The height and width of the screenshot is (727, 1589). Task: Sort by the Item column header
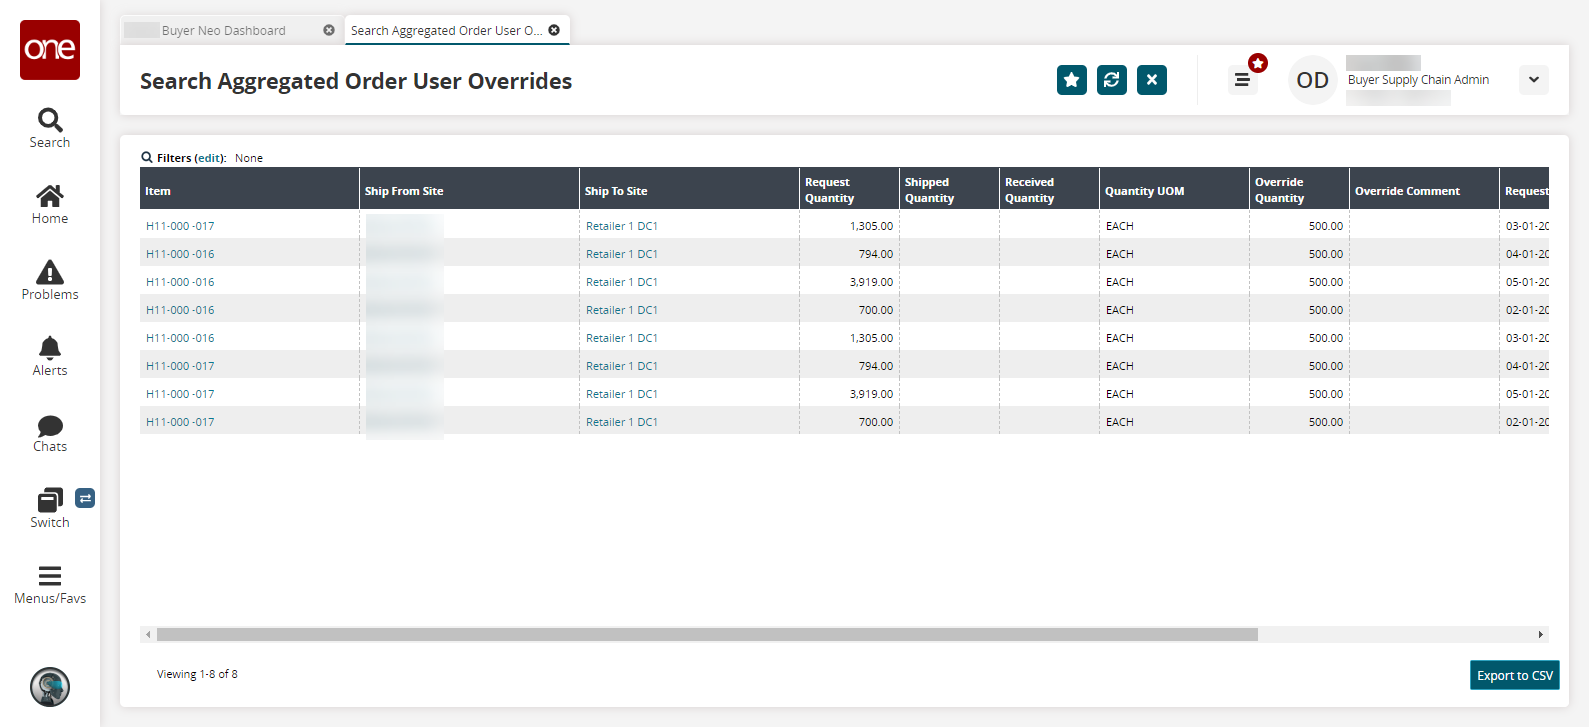click(x=249, y=190)
